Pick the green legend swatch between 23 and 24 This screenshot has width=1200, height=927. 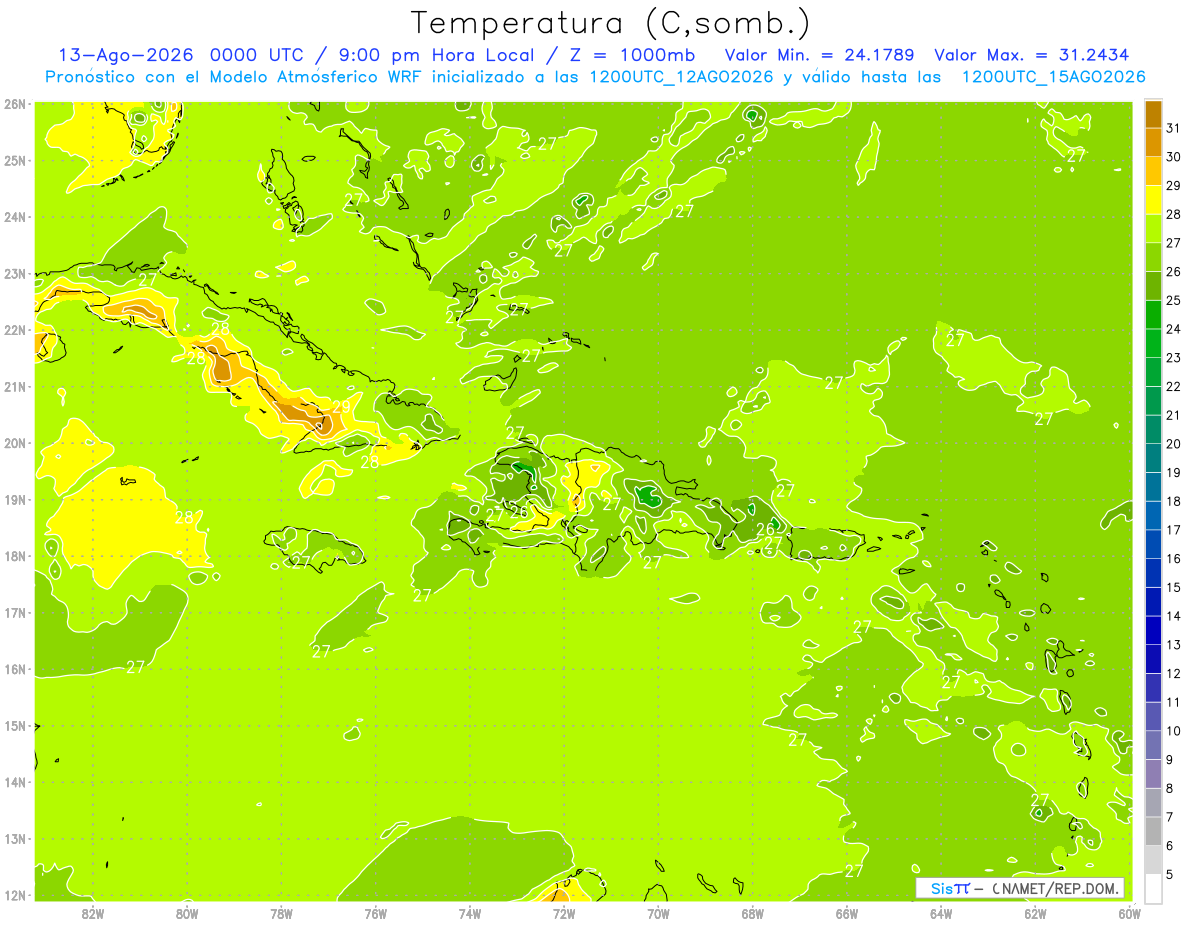1153,343
